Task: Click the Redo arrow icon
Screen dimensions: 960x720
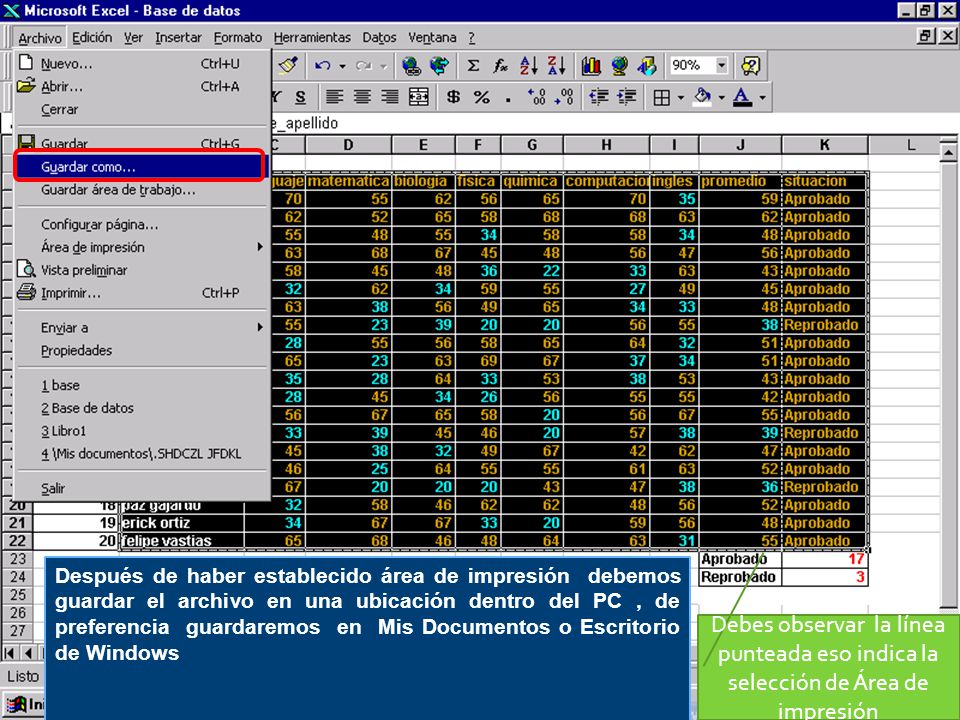Action: (364, 66)
